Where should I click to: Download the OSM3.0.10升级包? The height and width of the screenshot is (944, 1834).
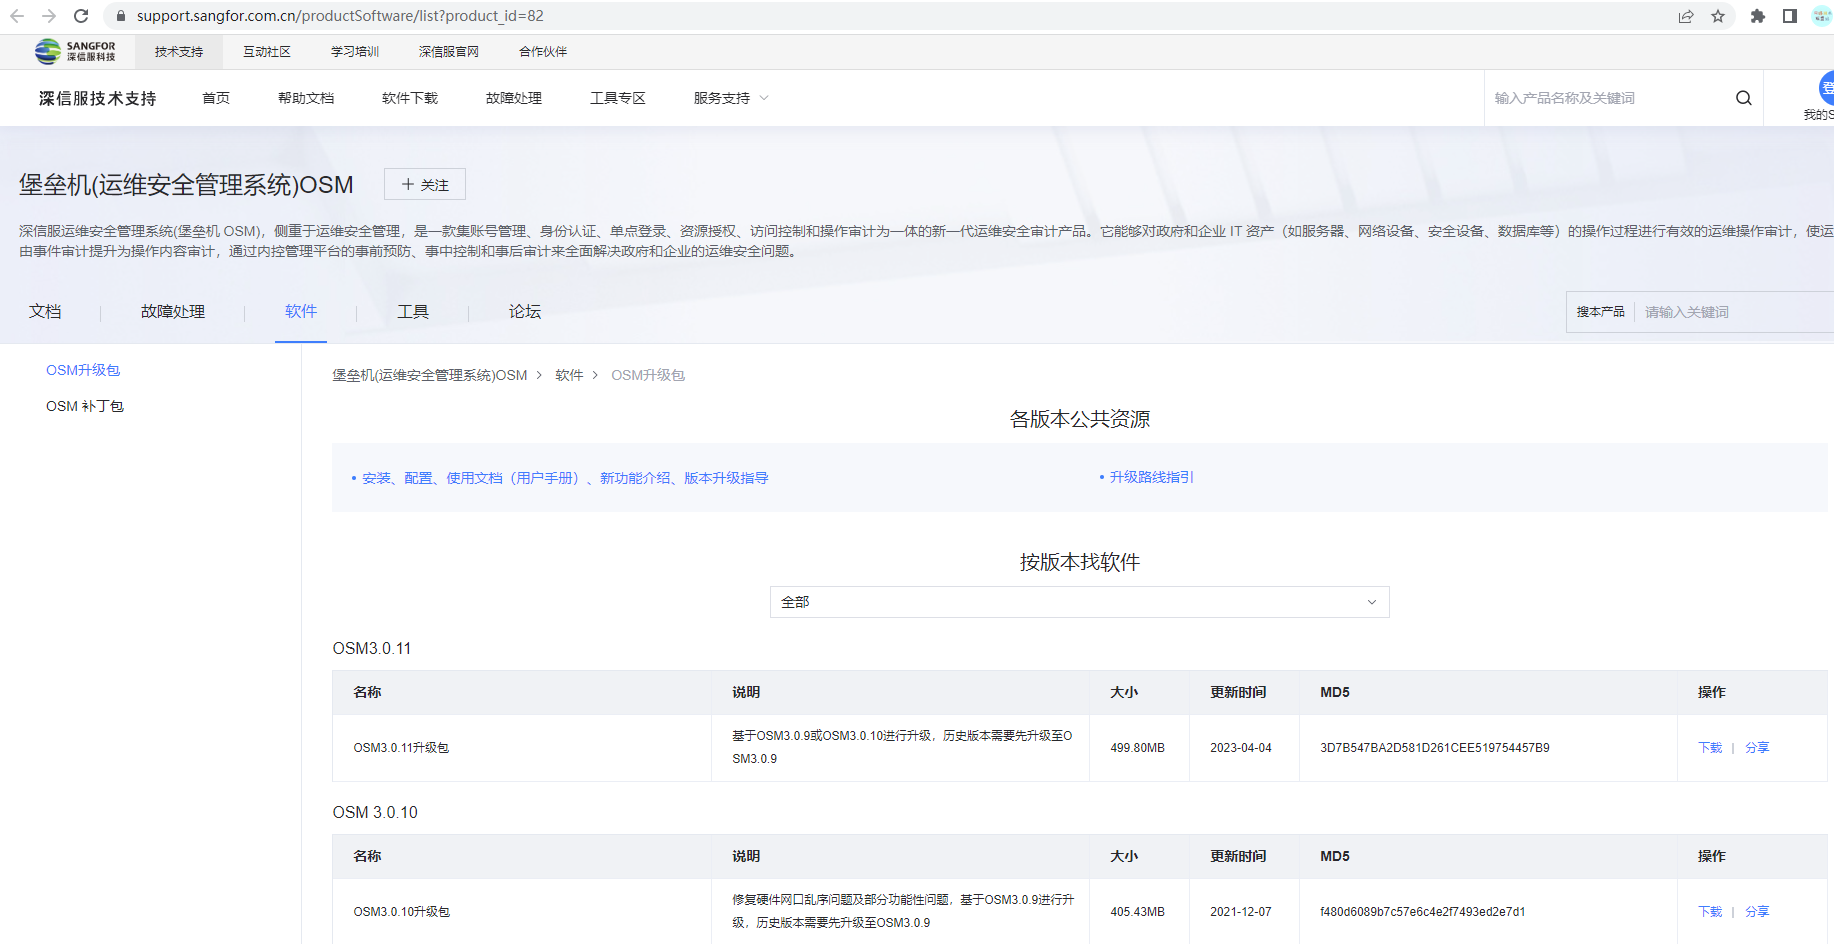pyautogui.click(x=1710, y=912)
